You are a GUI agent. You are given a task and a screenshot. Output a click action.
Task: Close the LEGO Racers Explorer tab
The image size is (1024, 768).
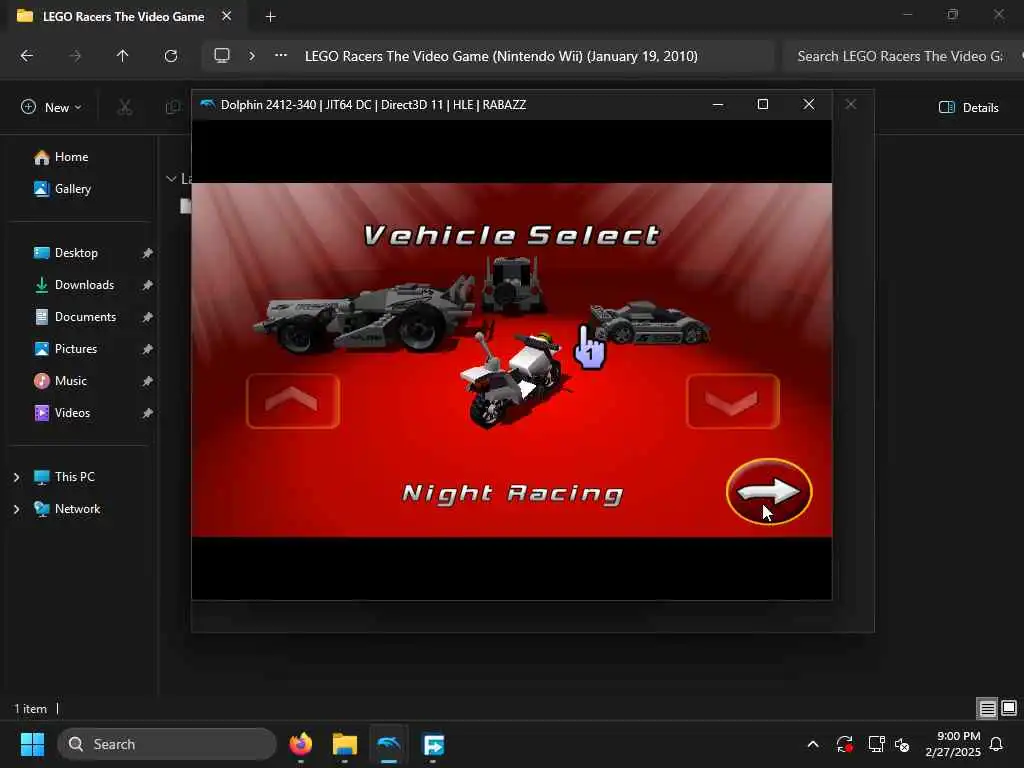pos(227,16)
